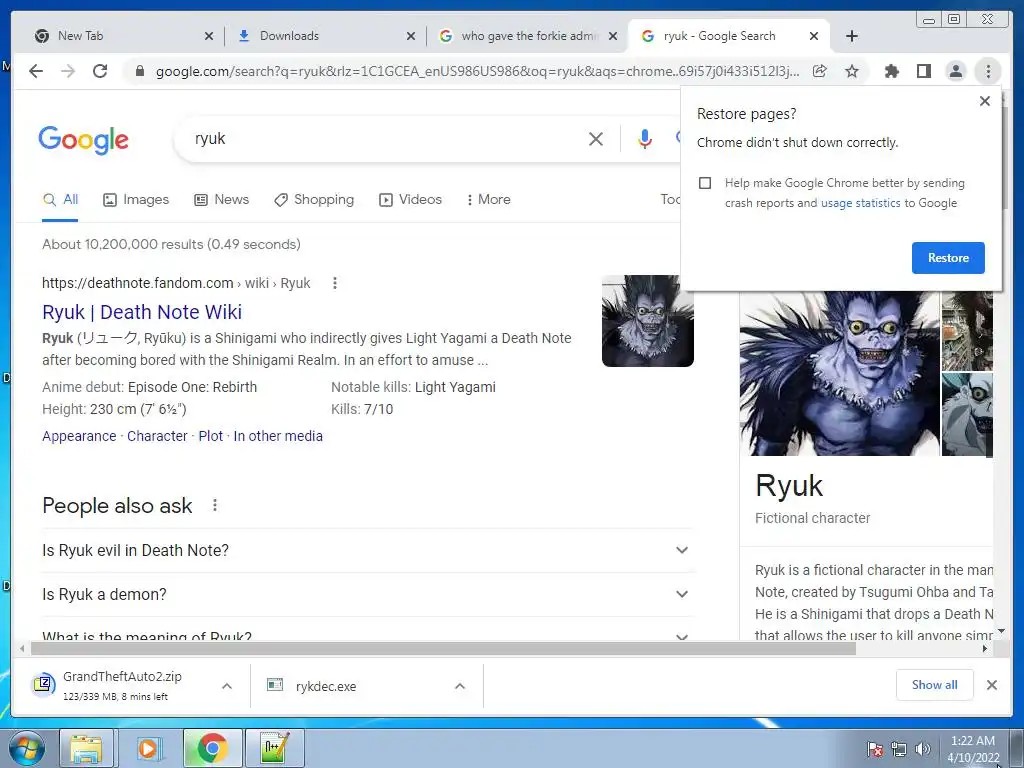This screenshot has height=768, width=1024.
Task: Click the horizontal scrollbar thumb
Action: tap(443, 648)
